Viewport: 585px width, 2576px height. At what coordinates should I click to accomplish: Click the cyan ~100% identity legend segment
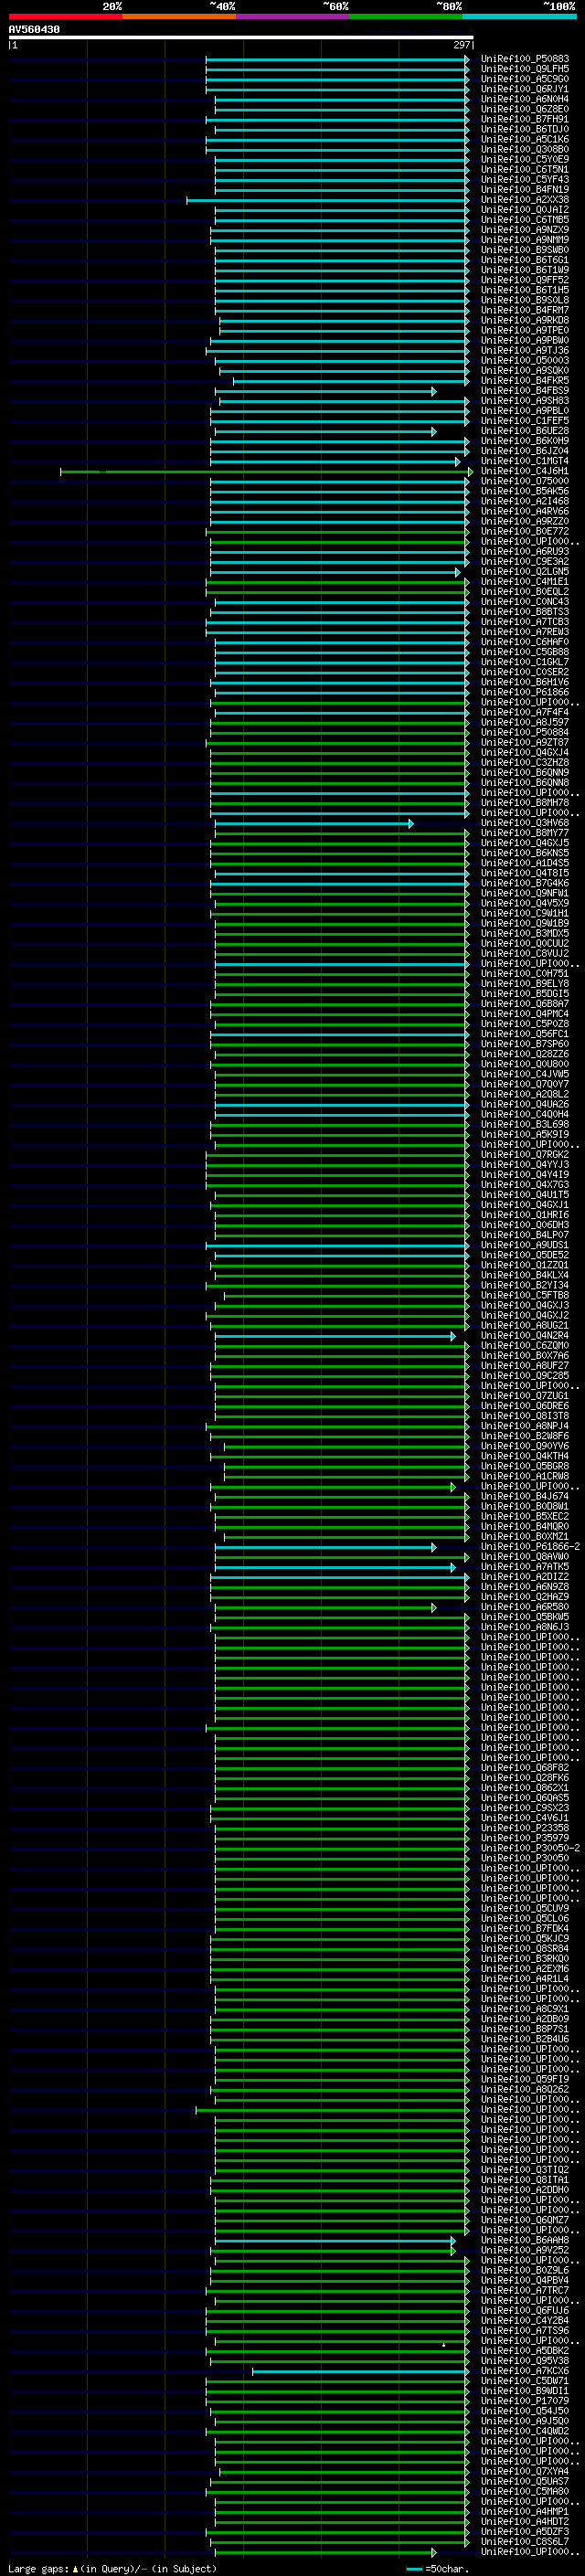coord(520,16)
